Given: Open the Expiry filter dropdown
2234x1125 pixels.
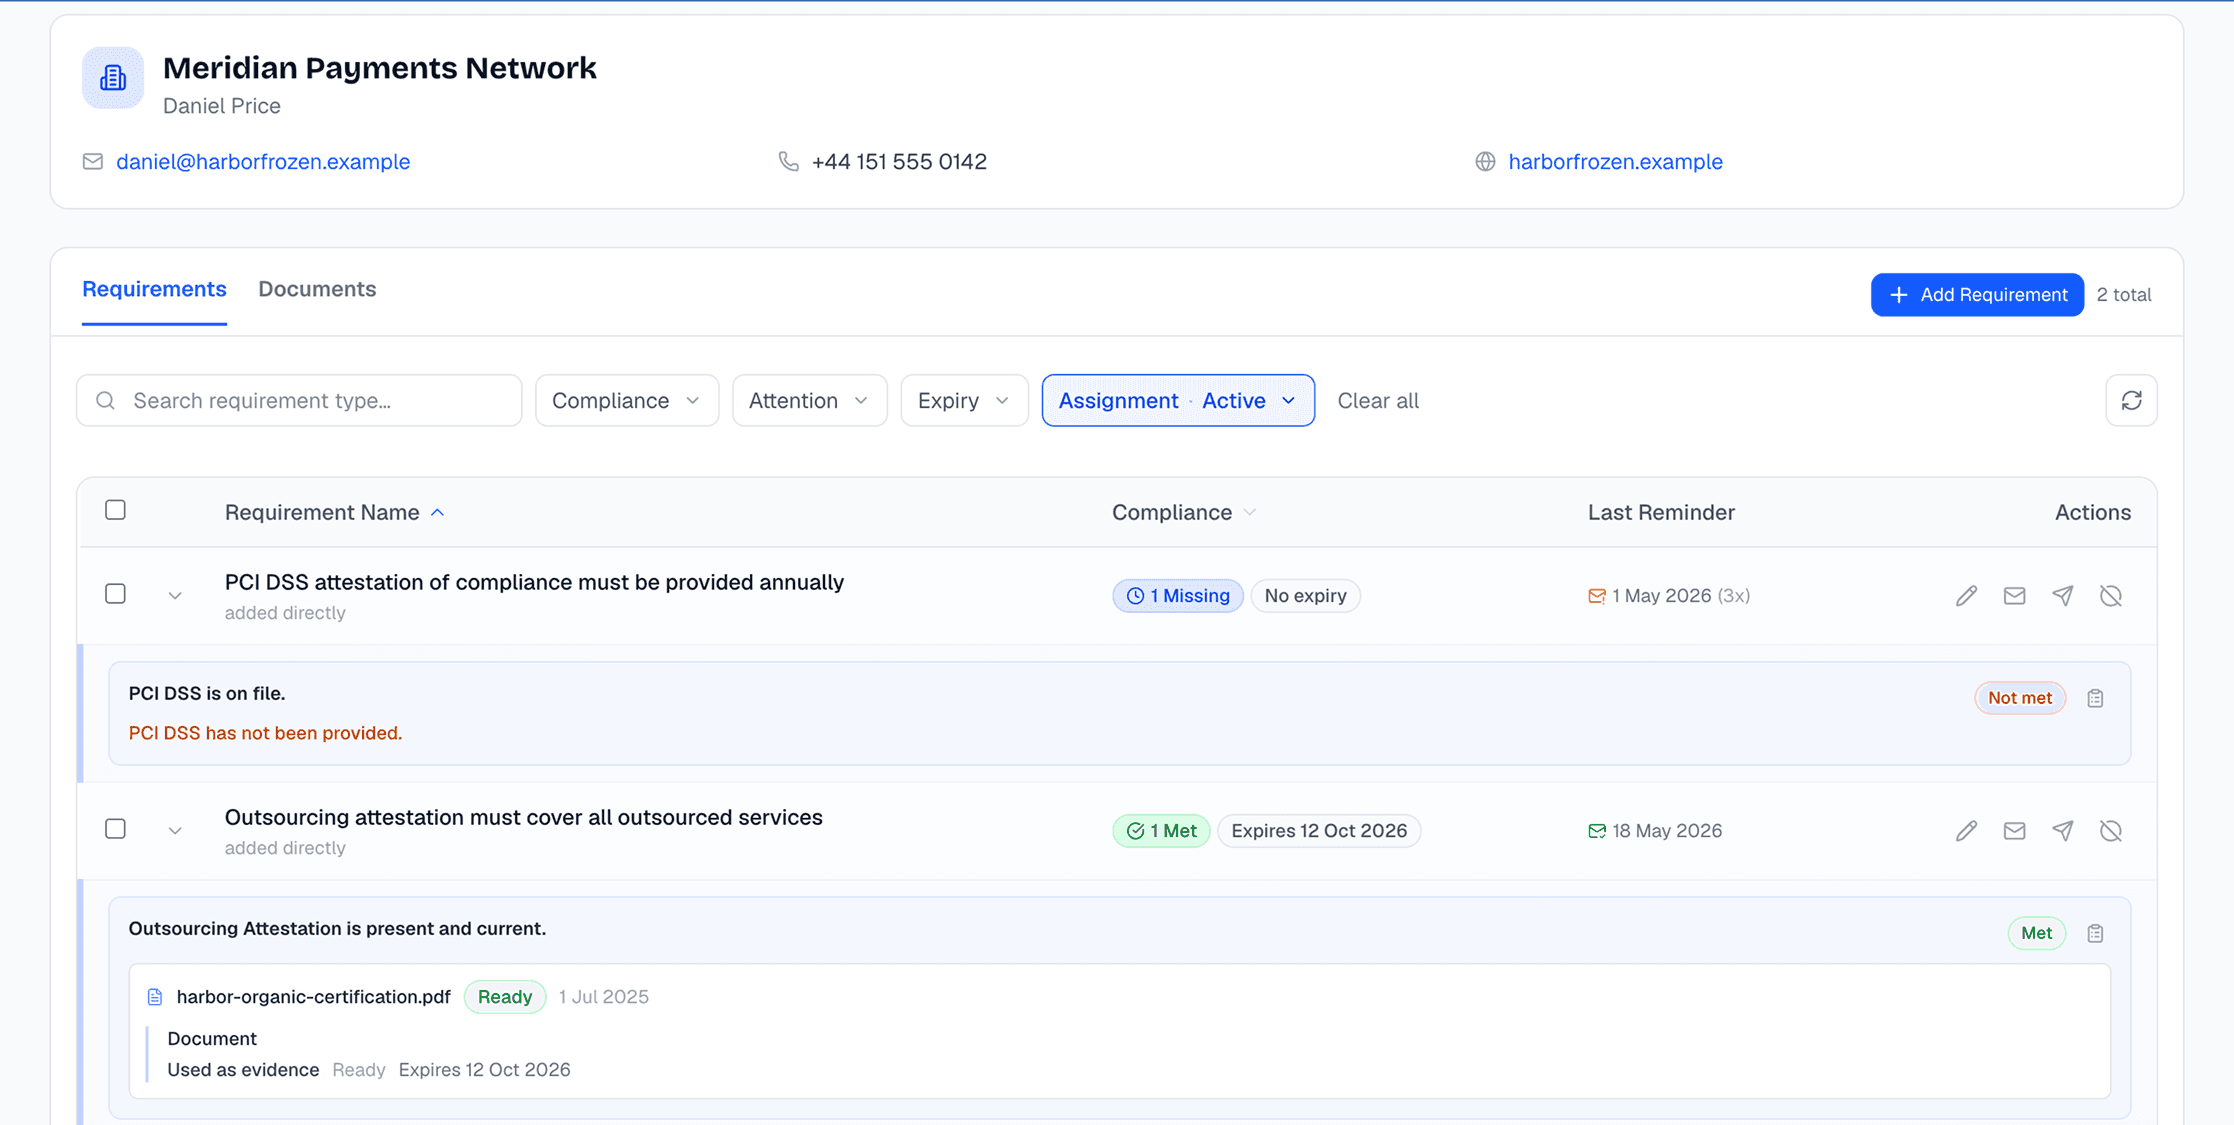Looking at the screenshot, I should pos(964,400).
